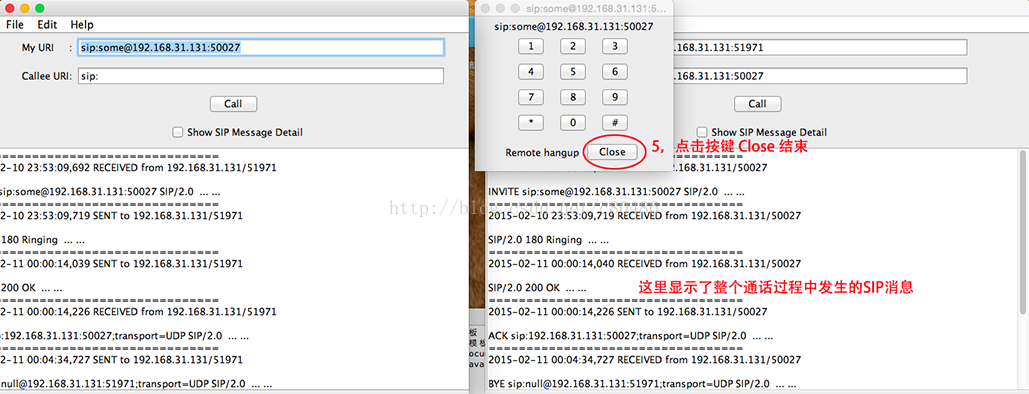This screenshot has width=1029, height=394.
Task: Click Call button in the right window
Action: 757,104
